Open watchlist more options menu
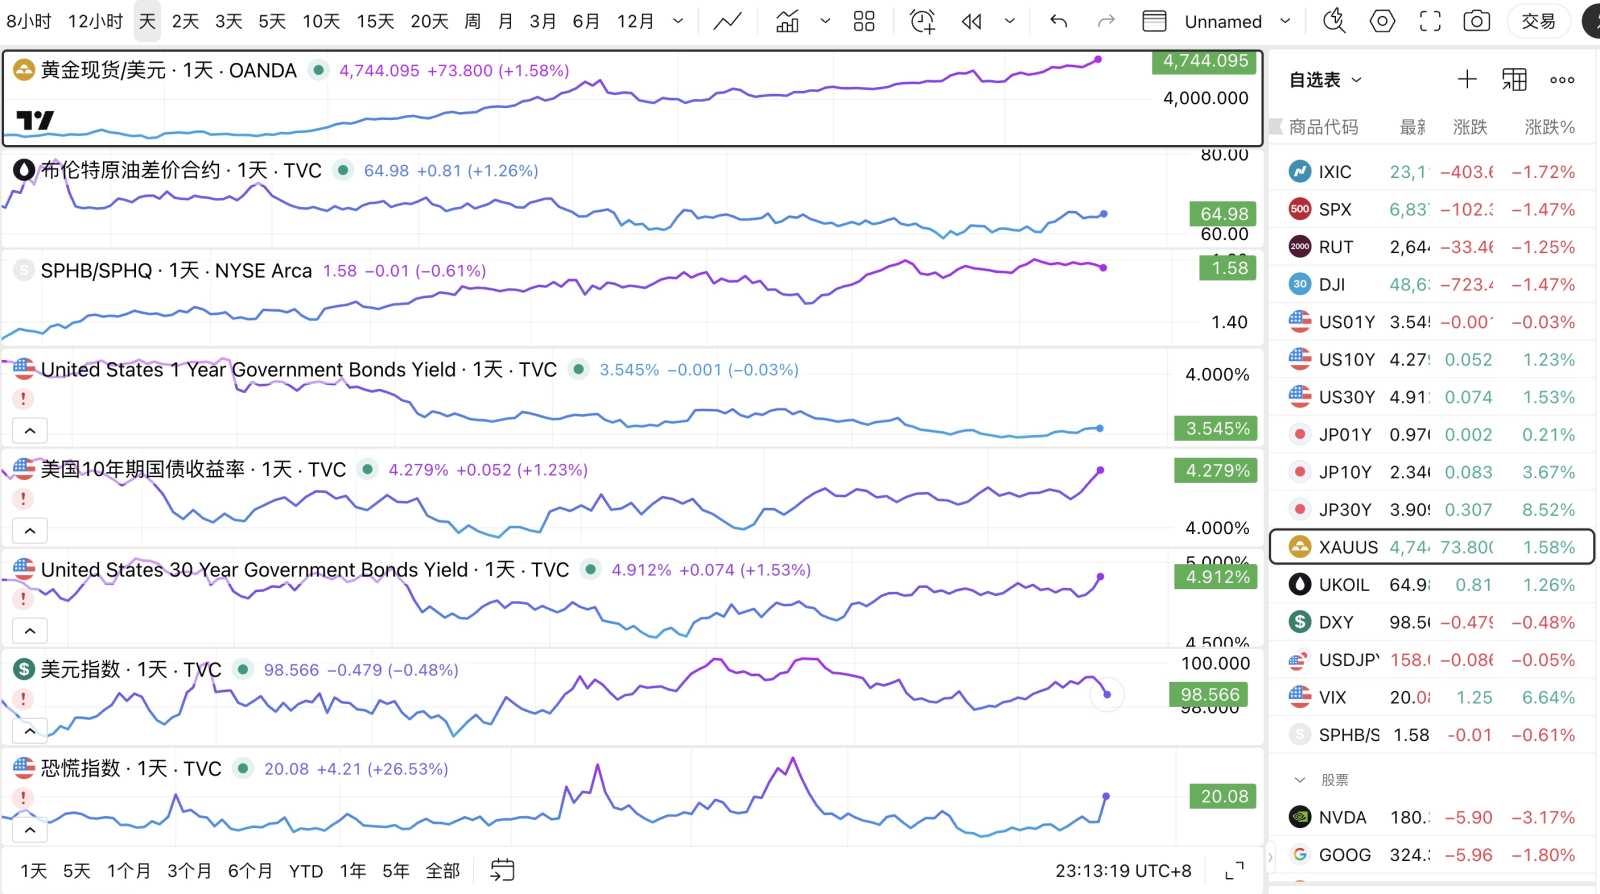This screenshot has height=894, width=1600. tap(1562, 79)
